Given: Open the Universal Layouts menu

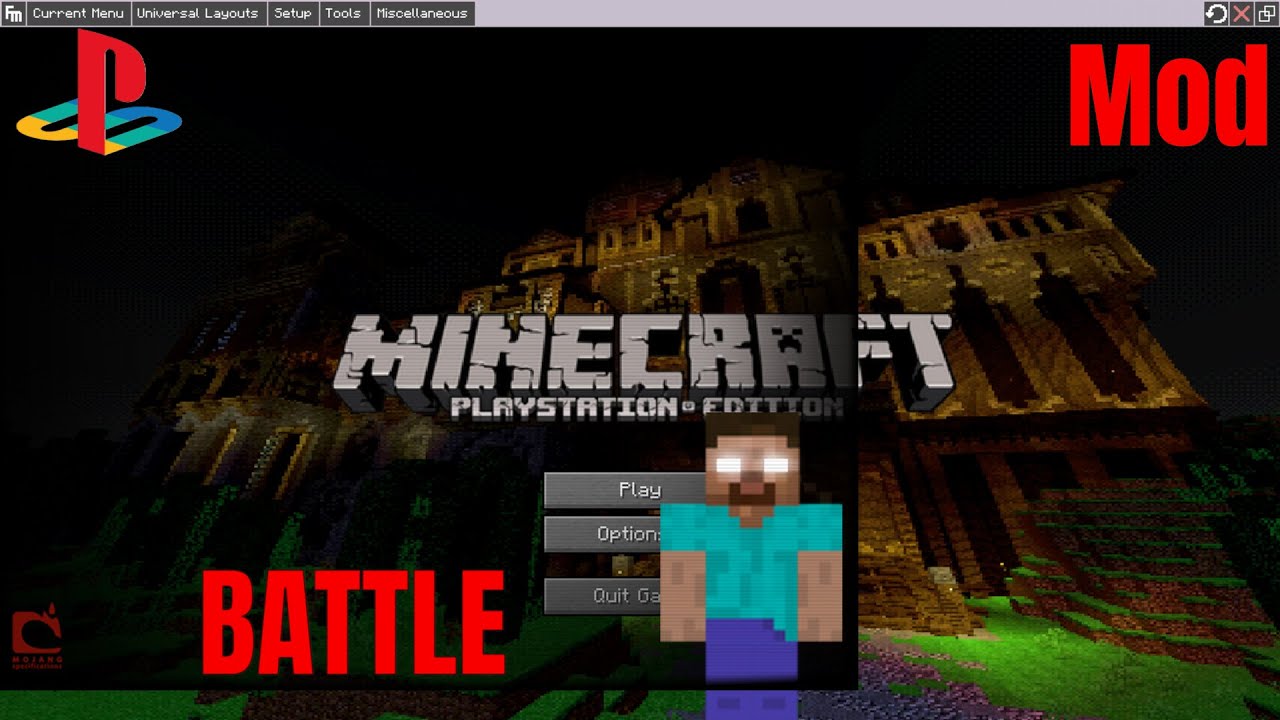Looking at the screenshot, I should [x=197, y=13].
